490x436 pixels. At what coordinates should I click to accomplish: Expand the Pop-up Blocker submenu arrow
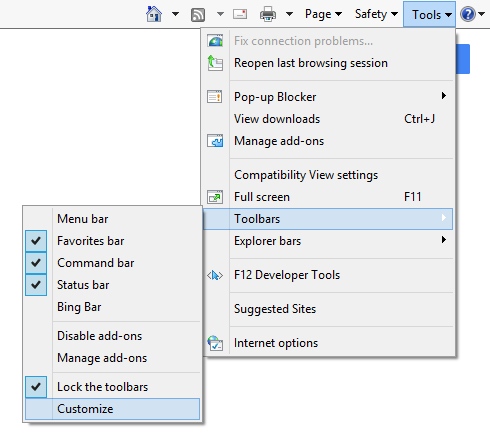[x=444, y=96]
